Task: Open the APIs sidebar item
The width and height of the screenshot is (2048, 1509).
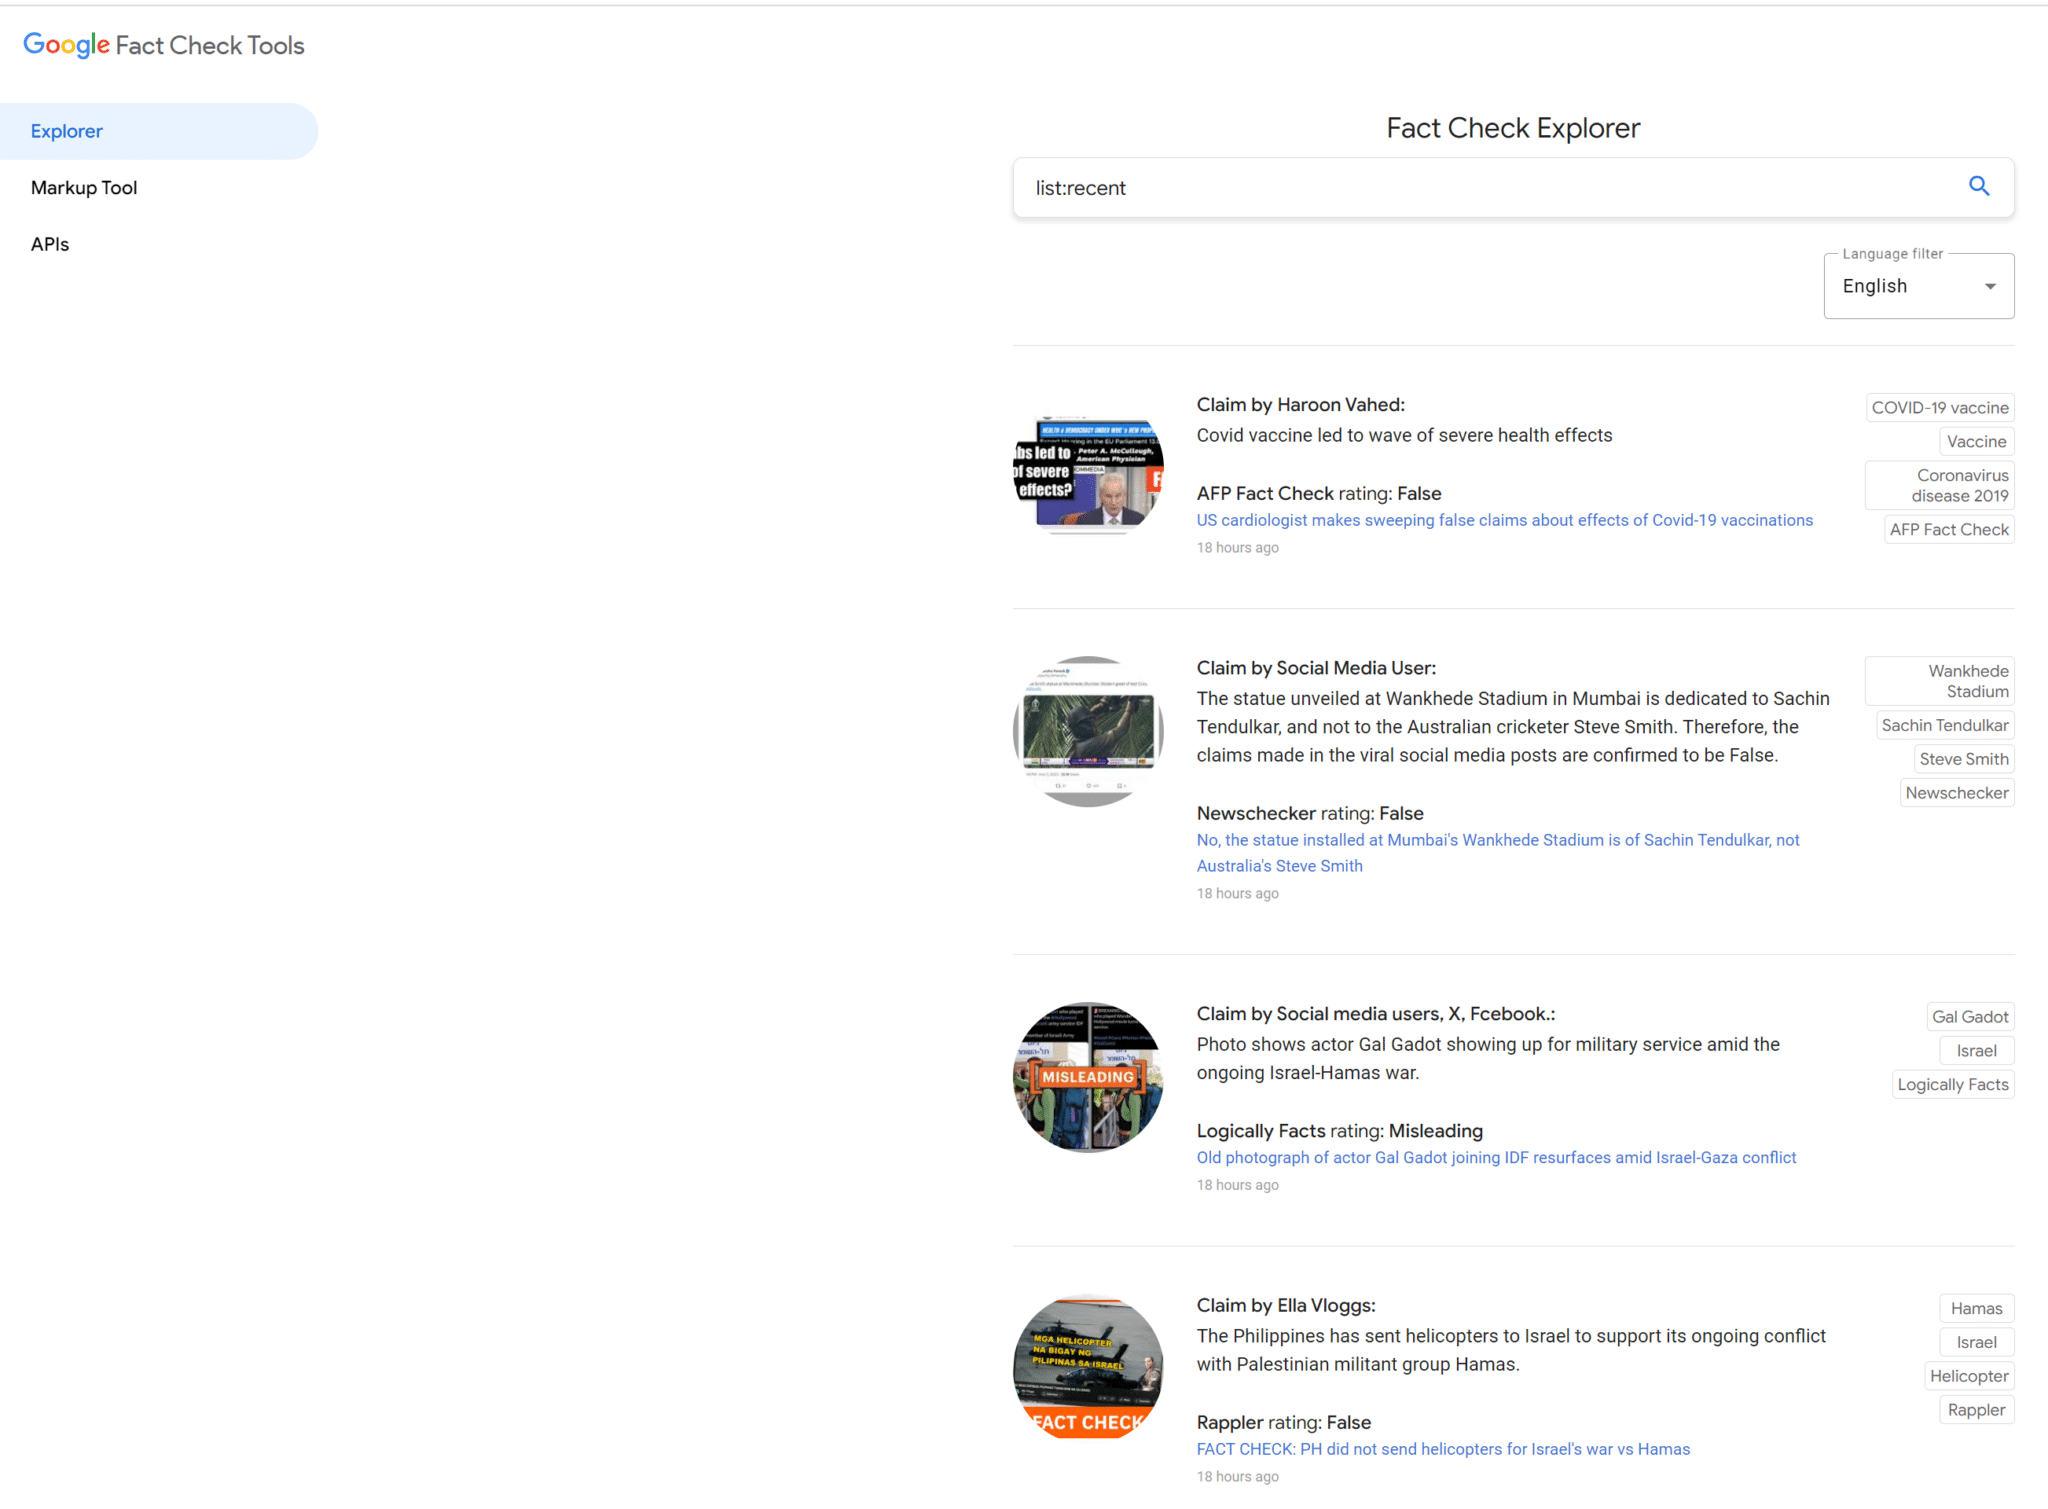Action: (x=50, y=244)
